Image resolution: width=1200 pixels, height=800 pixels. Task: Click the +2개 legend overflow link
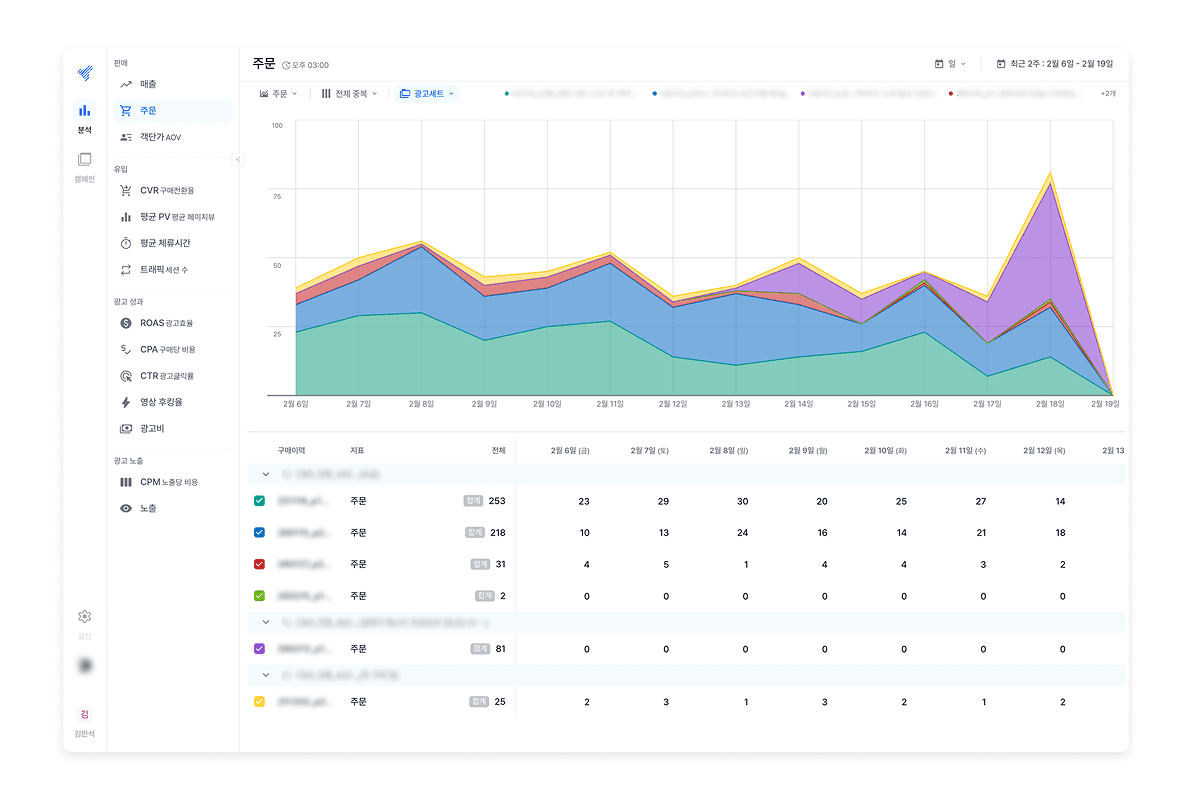(x=1108, y=94)
